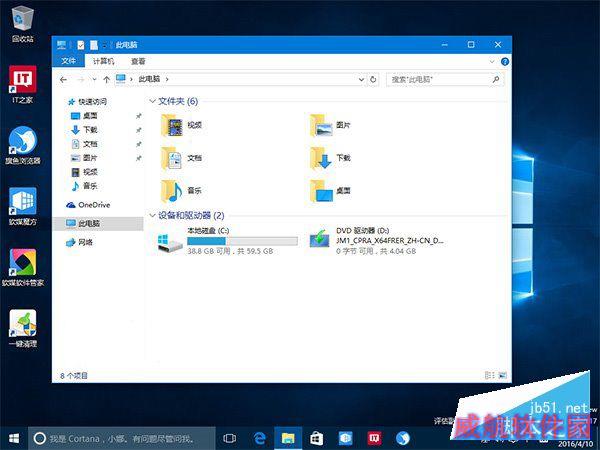Go forward with the right arrow
Screen dimensions: 600x450
click(x=81, y=80)
